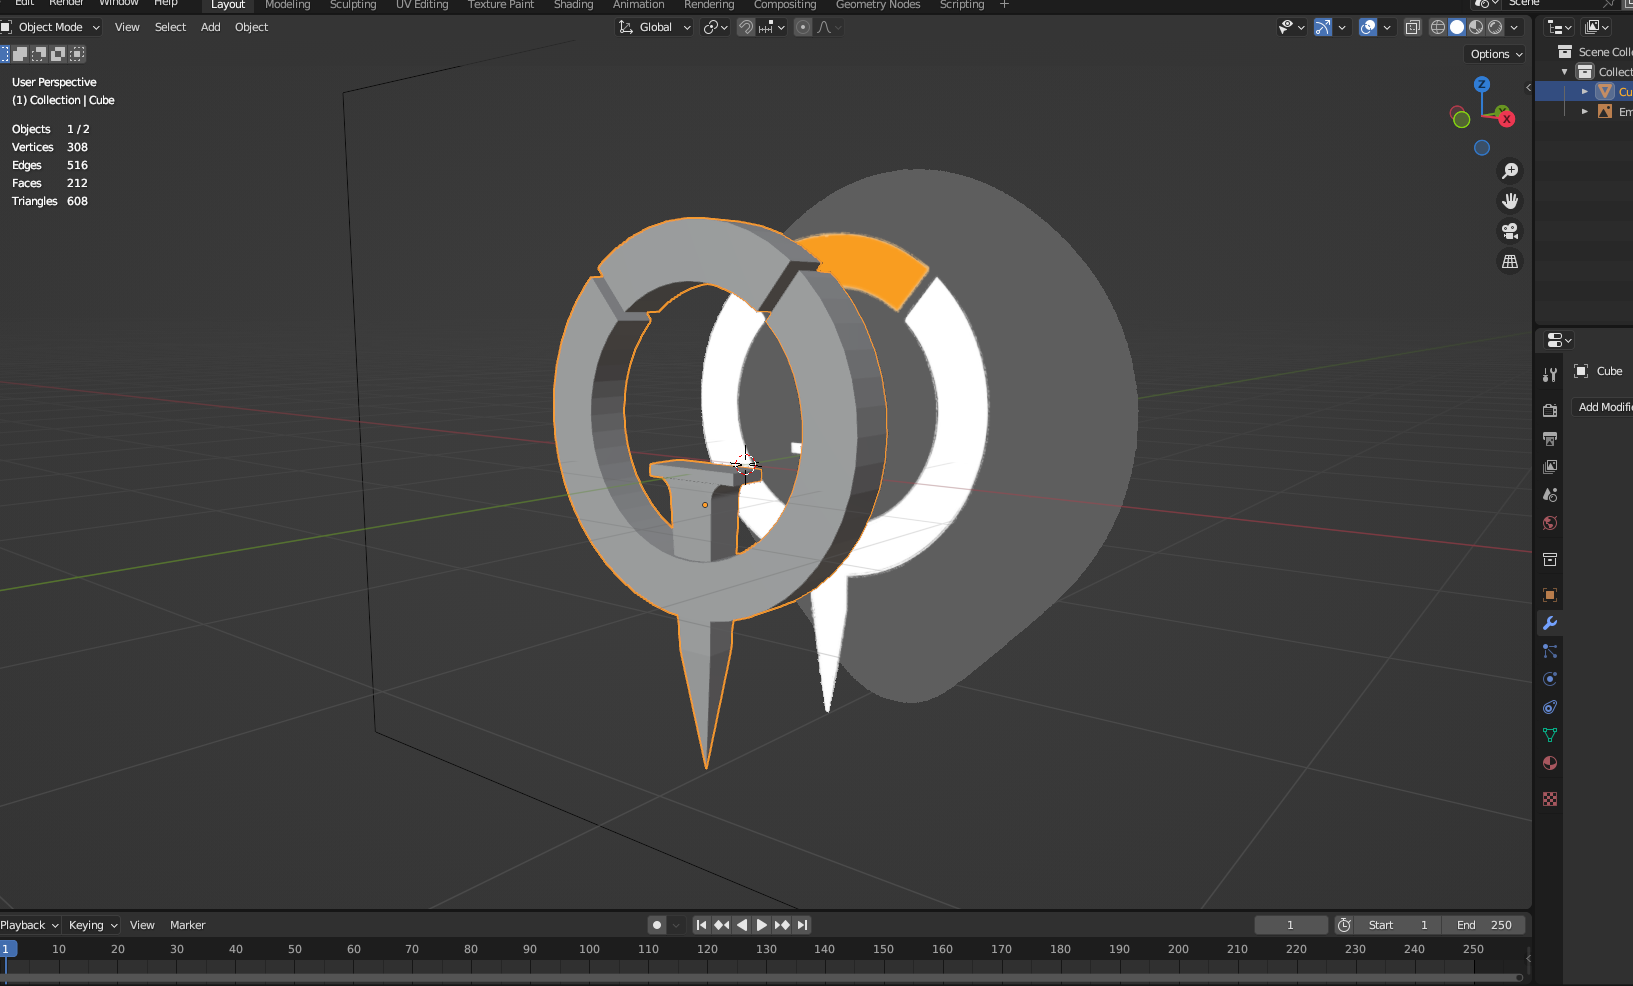The width and height of the screenshot is (1633, 986).
Task: Open the Physics properties tab
Action: (1550, 679)
